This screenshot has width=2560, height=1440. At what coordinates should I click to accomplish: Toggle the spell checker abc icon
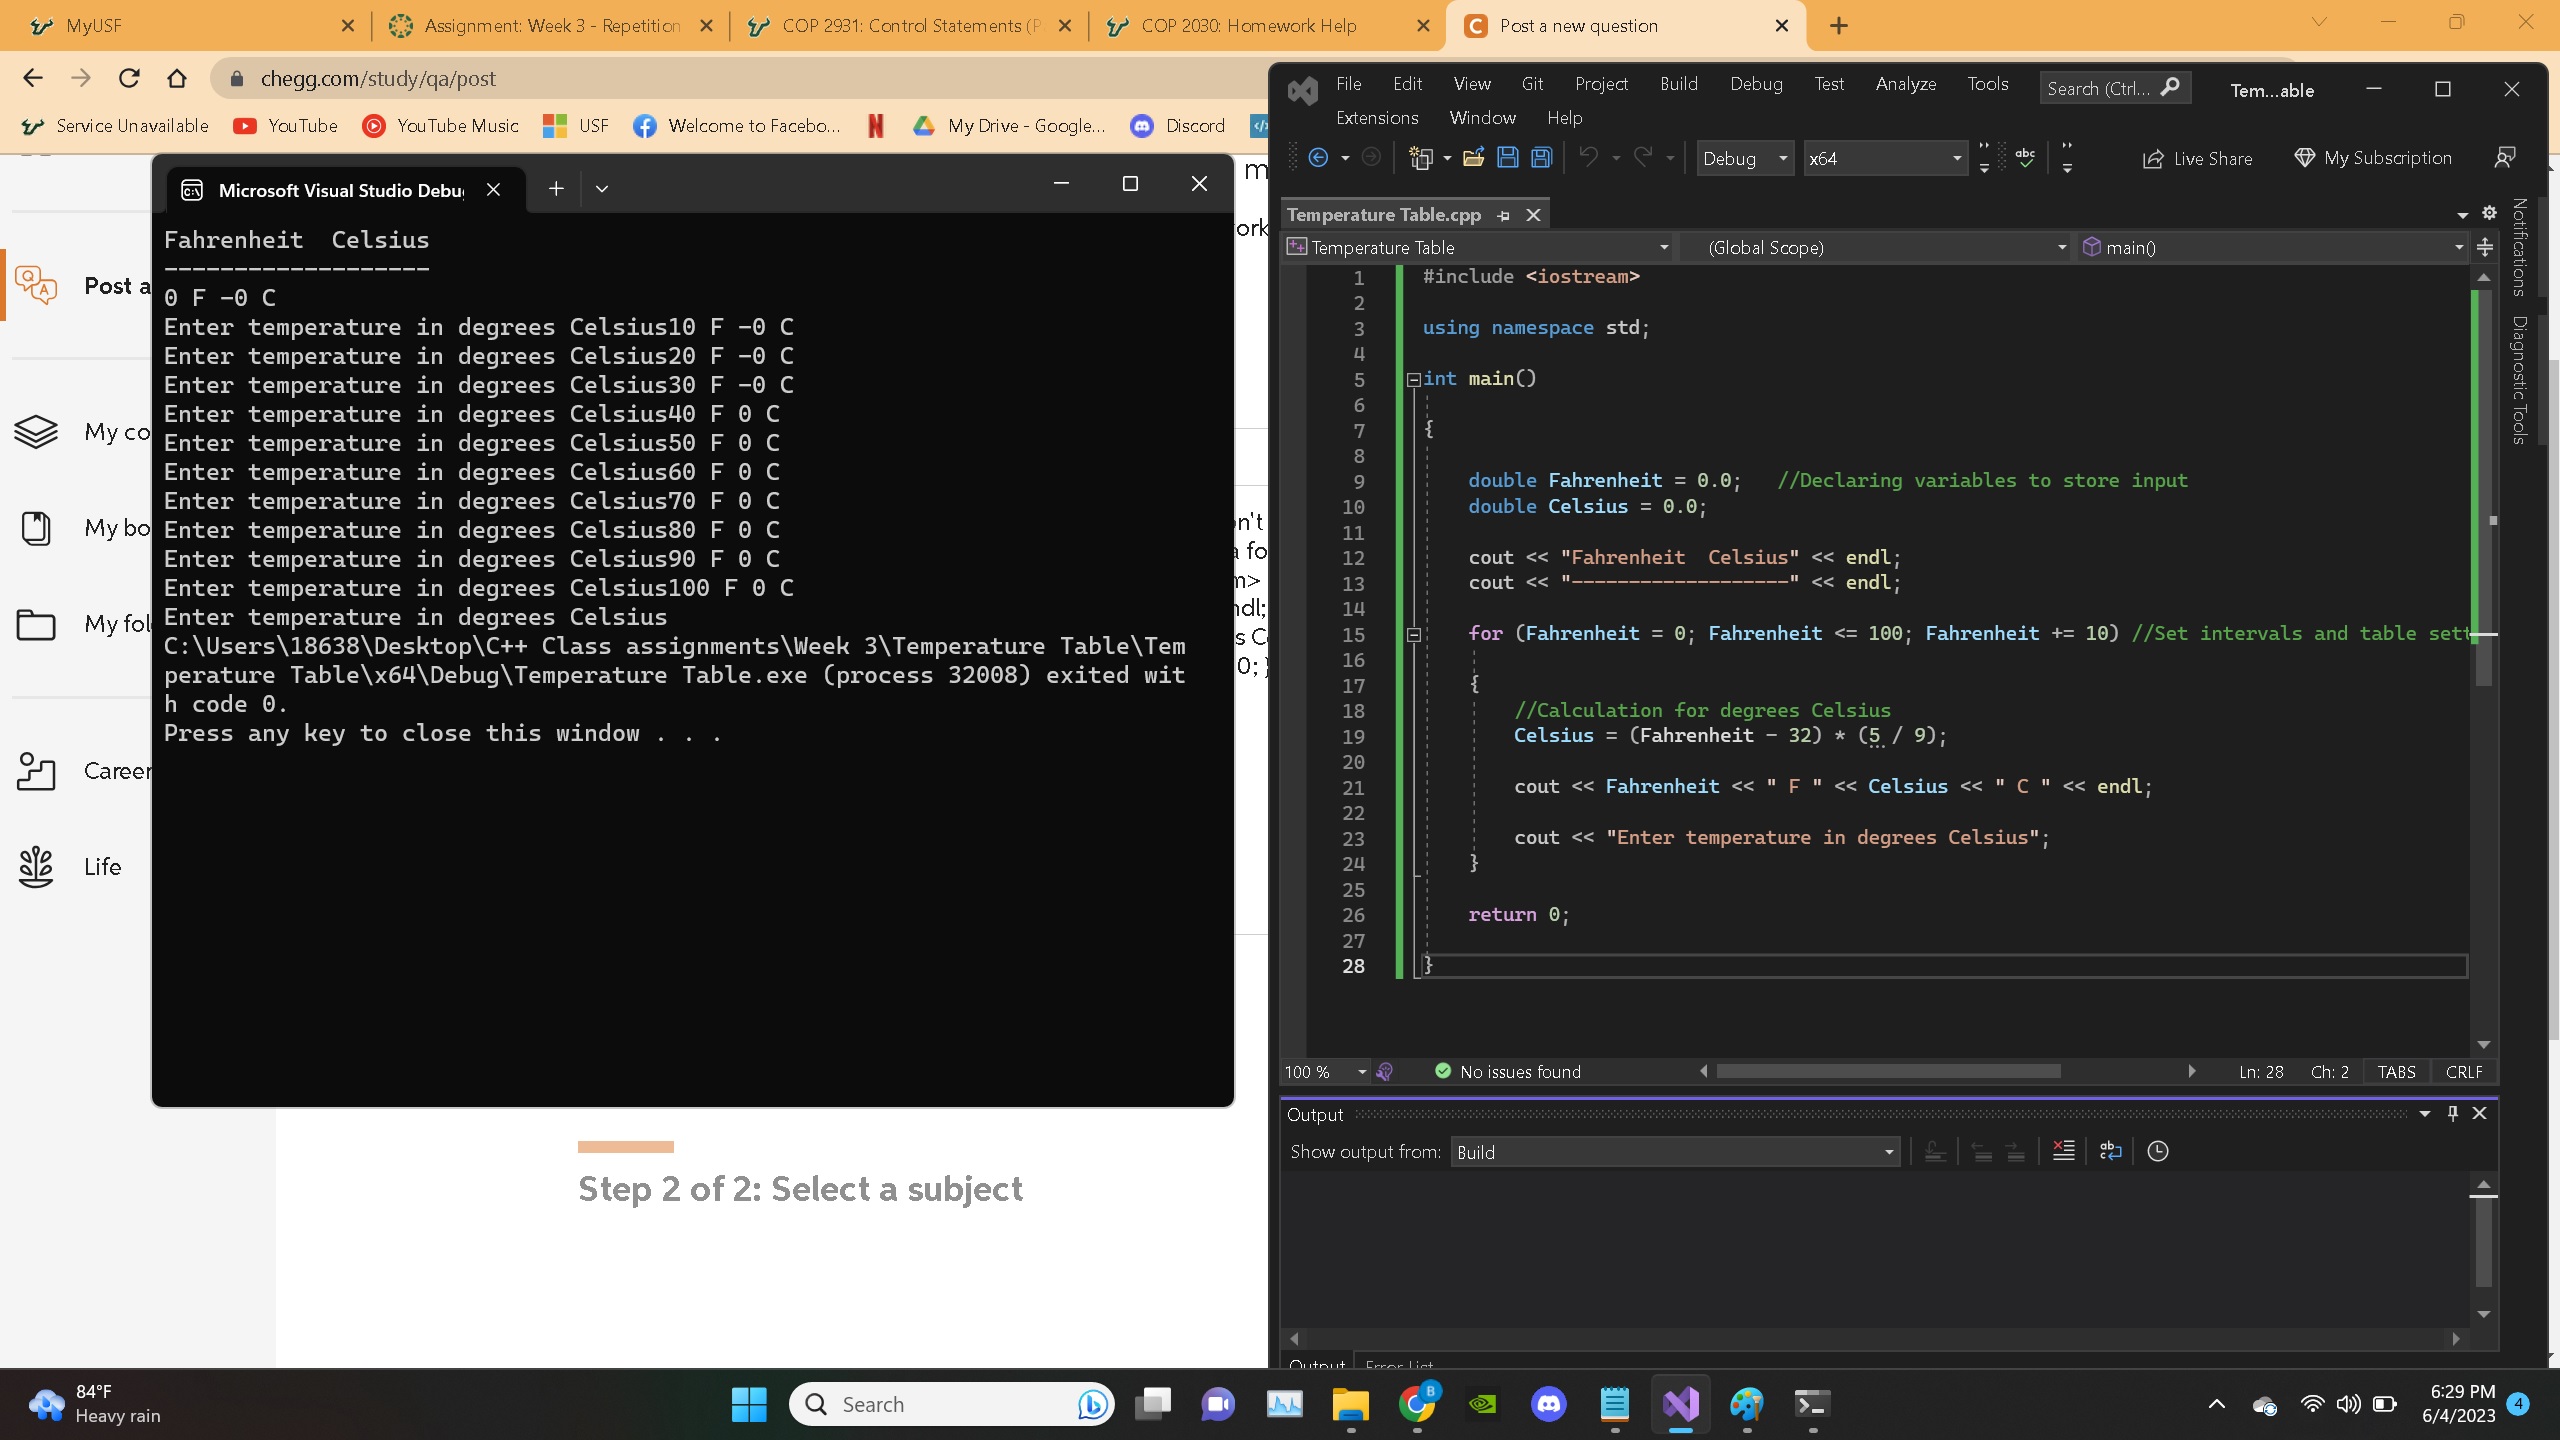pyautogui.click(x=2026, y=158)
